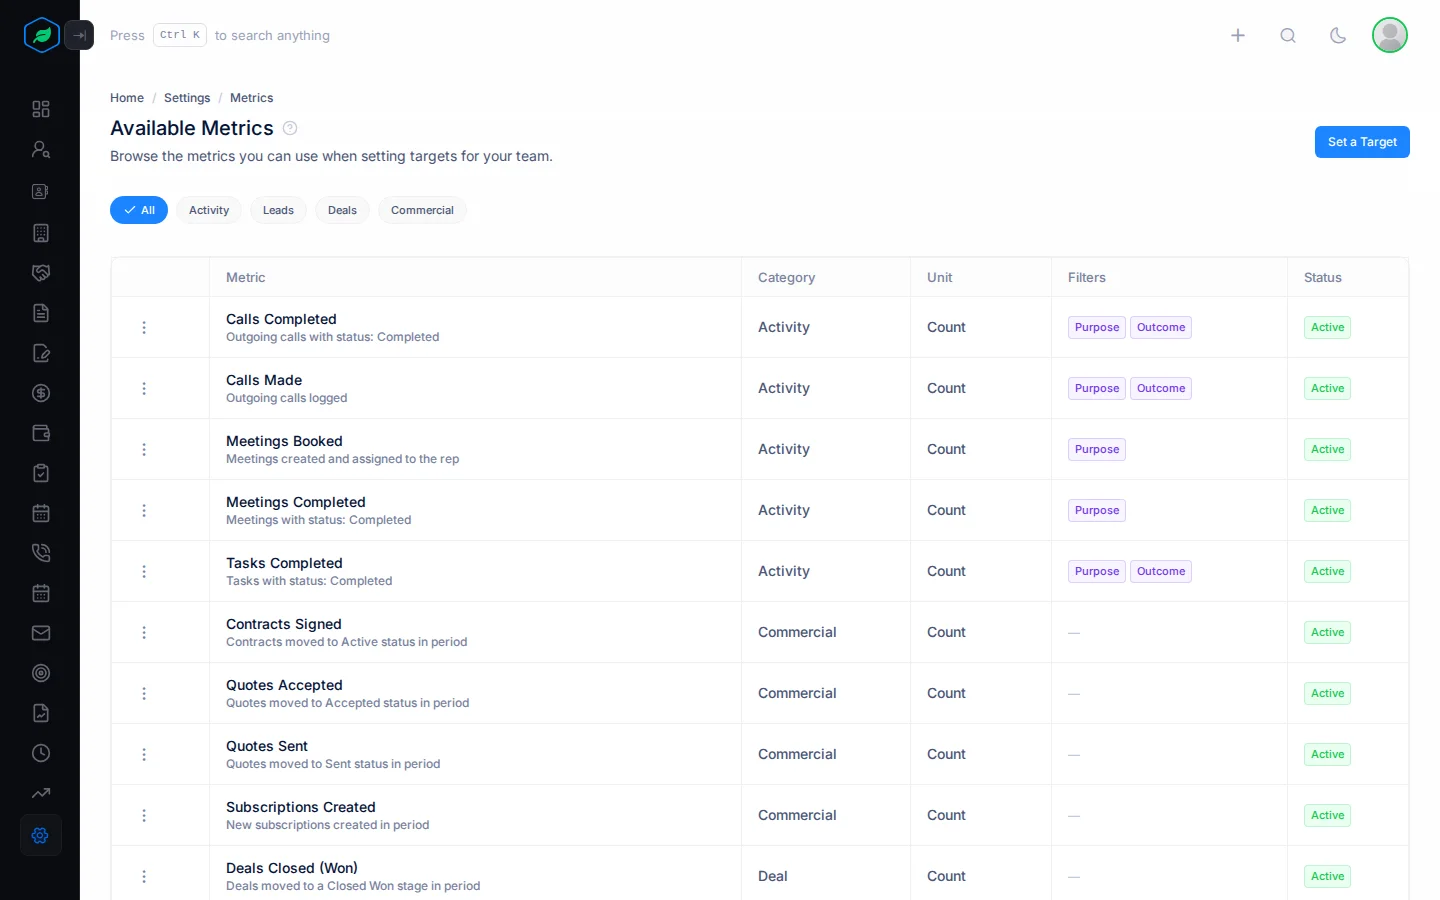Filter metrics by Leads chip
Image resolution: width=1440 pixels, height=900 pixels.
pyautogui.click(x=278, y=210)
